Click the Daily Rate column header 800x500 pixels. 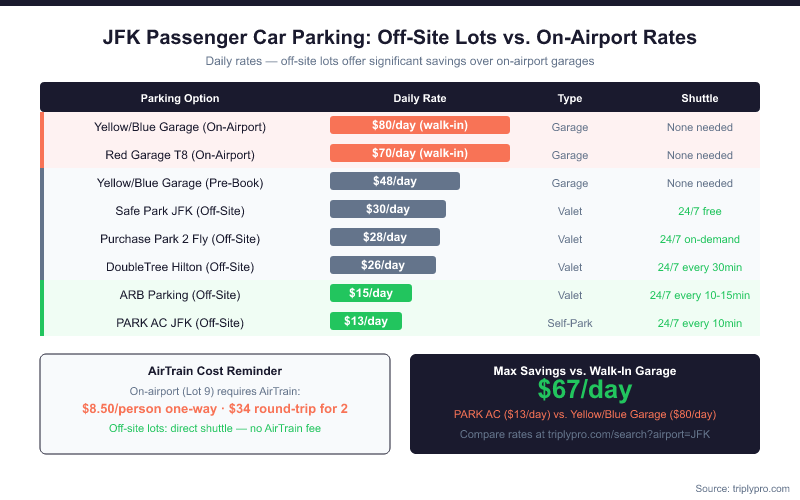(x=420, y=99)
